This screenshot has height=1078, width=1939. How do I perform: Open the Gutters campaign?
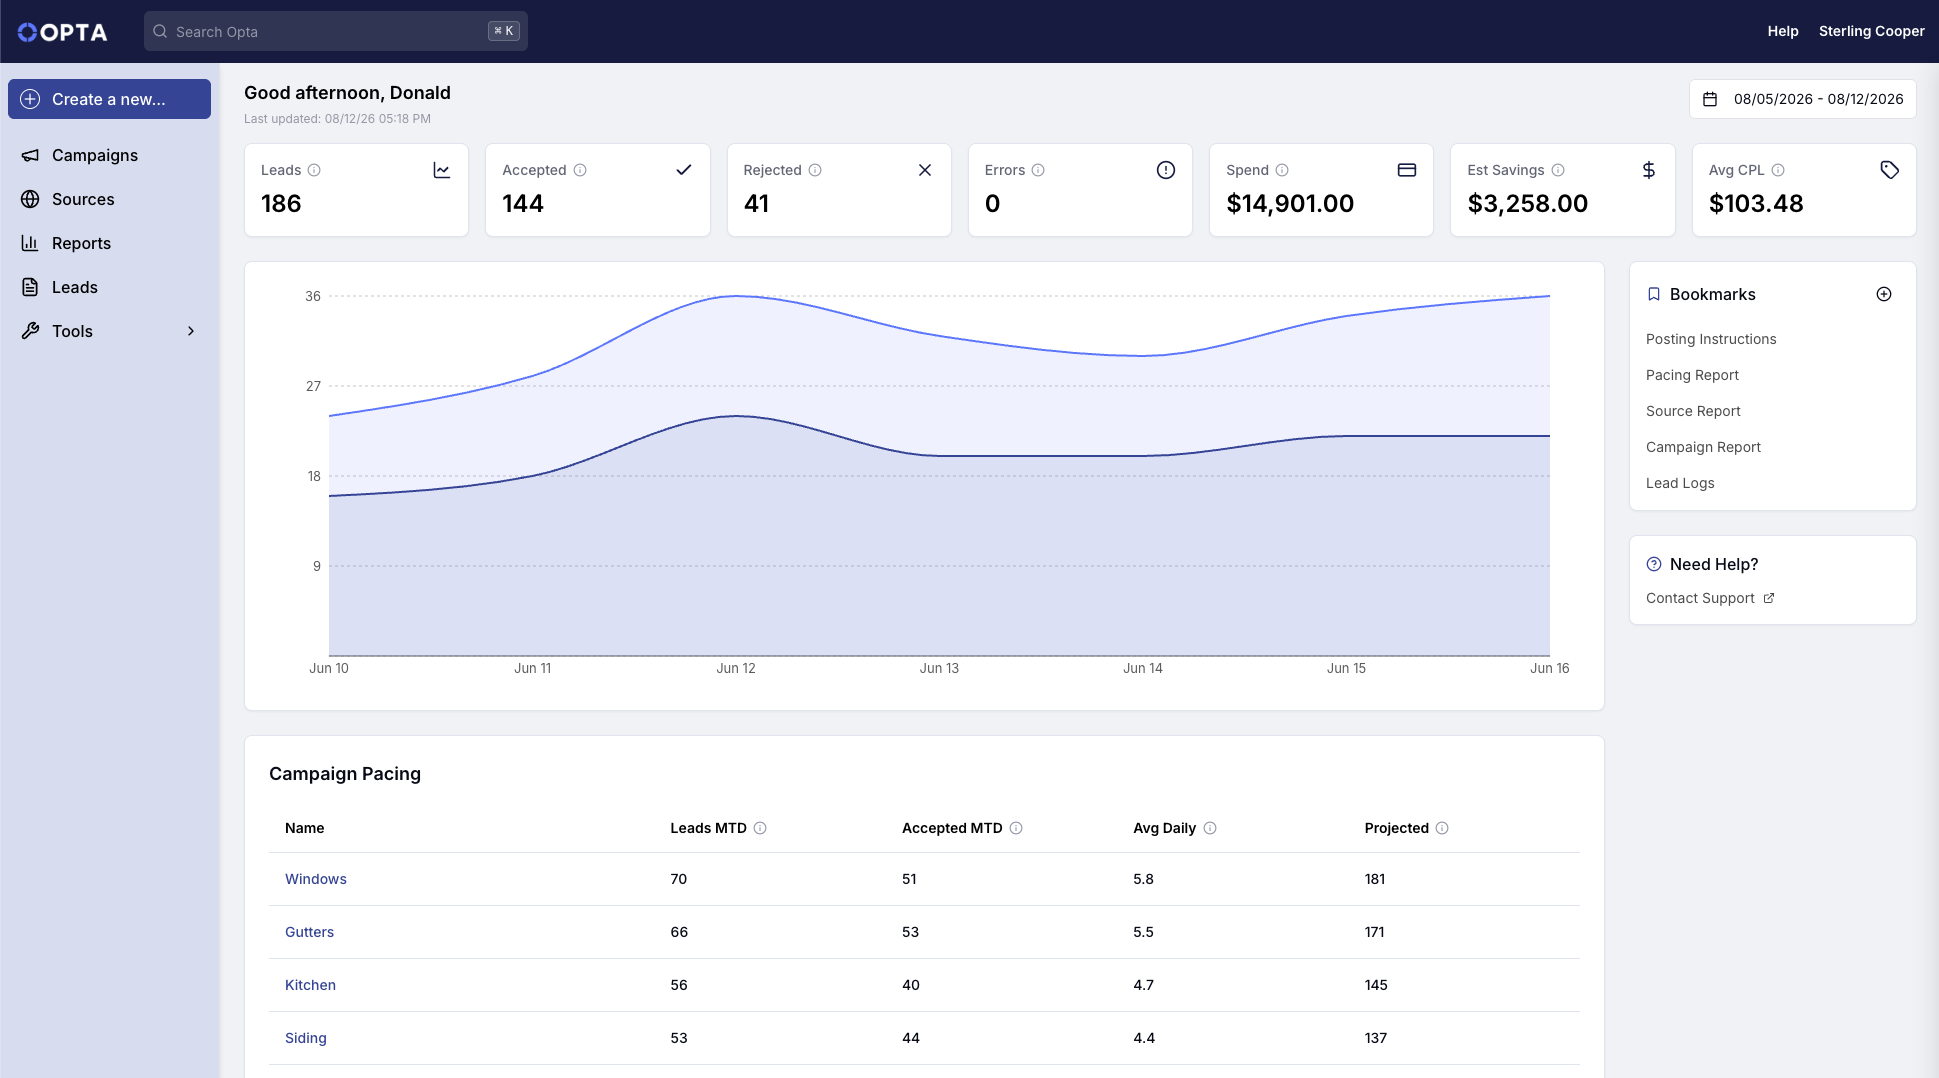[309, 932]
